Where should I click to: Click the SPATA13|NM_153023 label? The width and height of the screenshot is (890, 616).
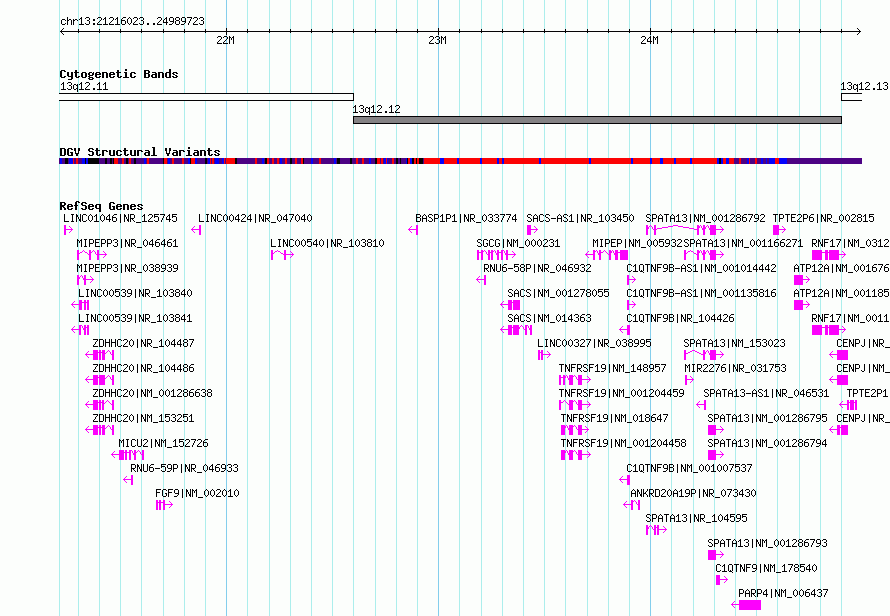tap(734, 343)
